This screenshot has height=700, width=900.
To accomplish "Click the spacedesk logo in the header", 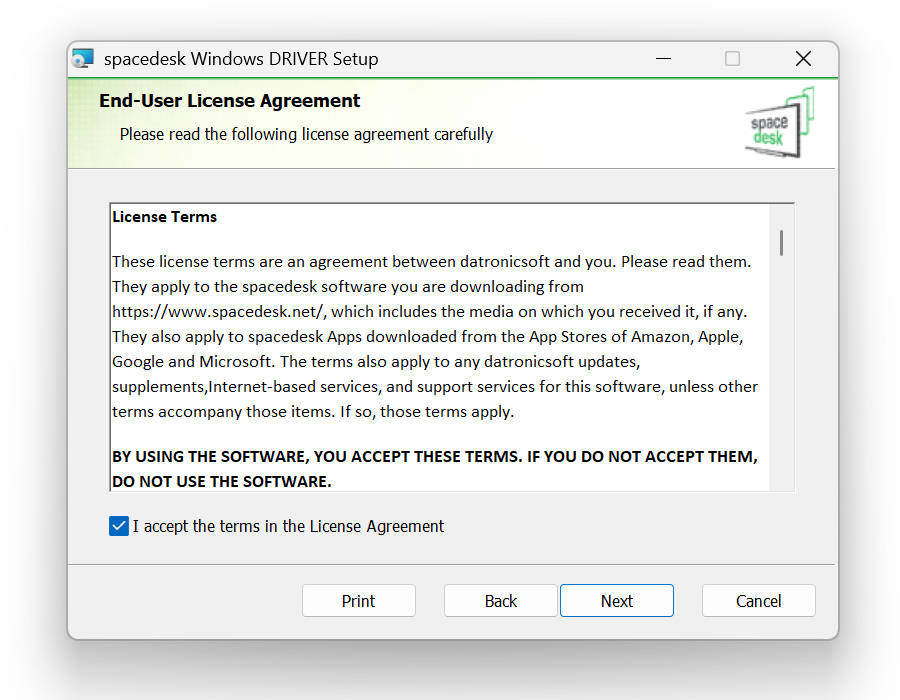I will 779,122.
